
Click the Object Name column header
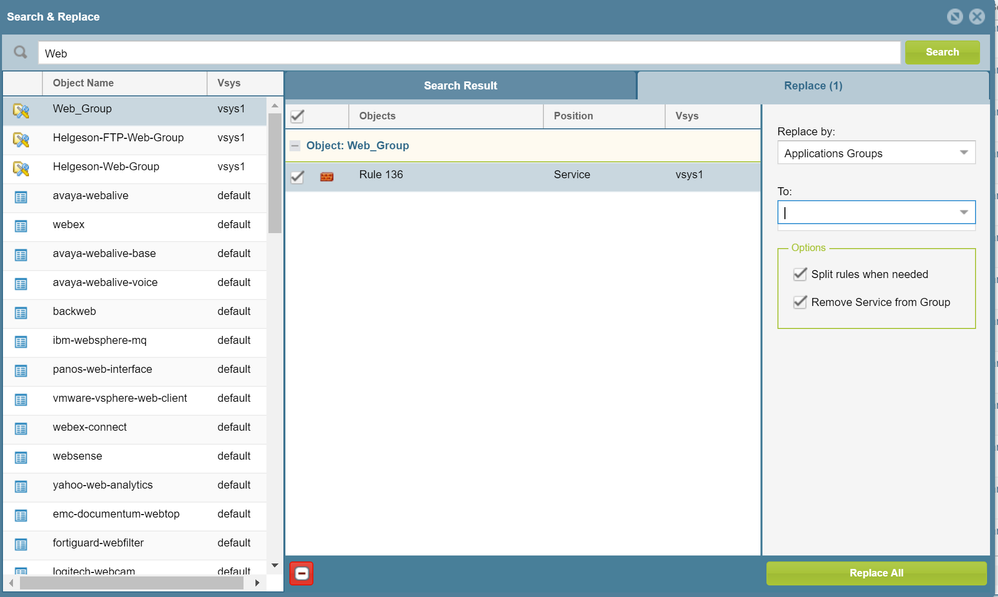tap(125, 83)
